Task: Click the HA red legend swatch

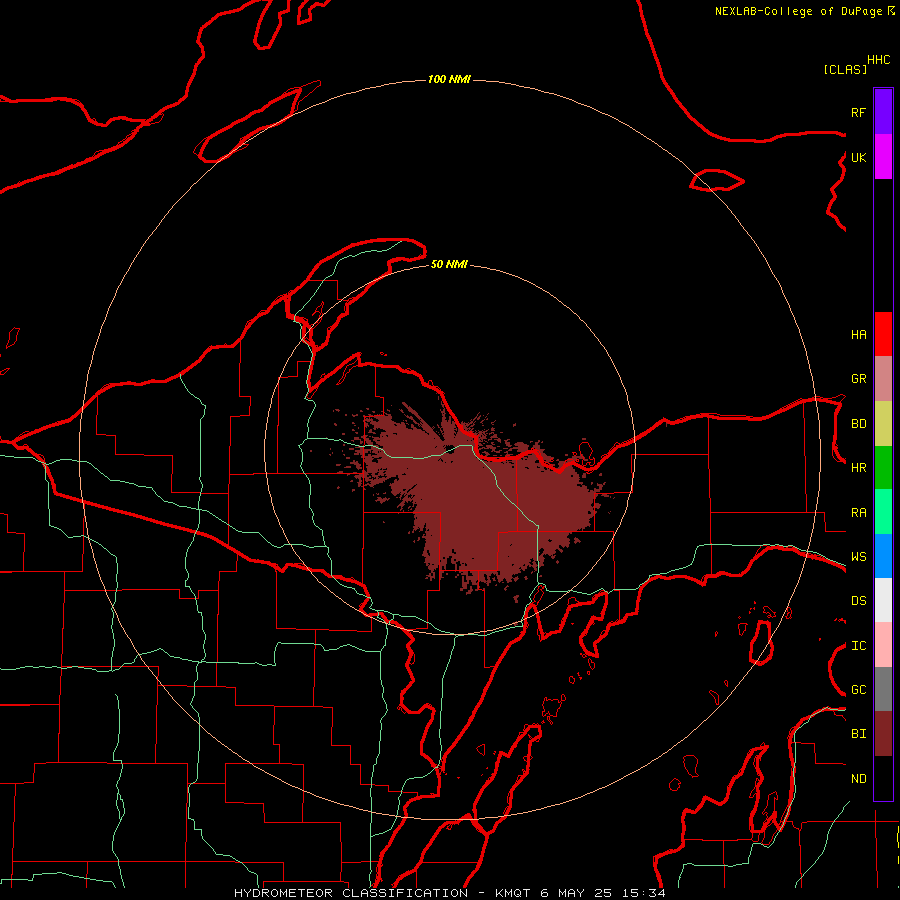Action: point(883,334)
